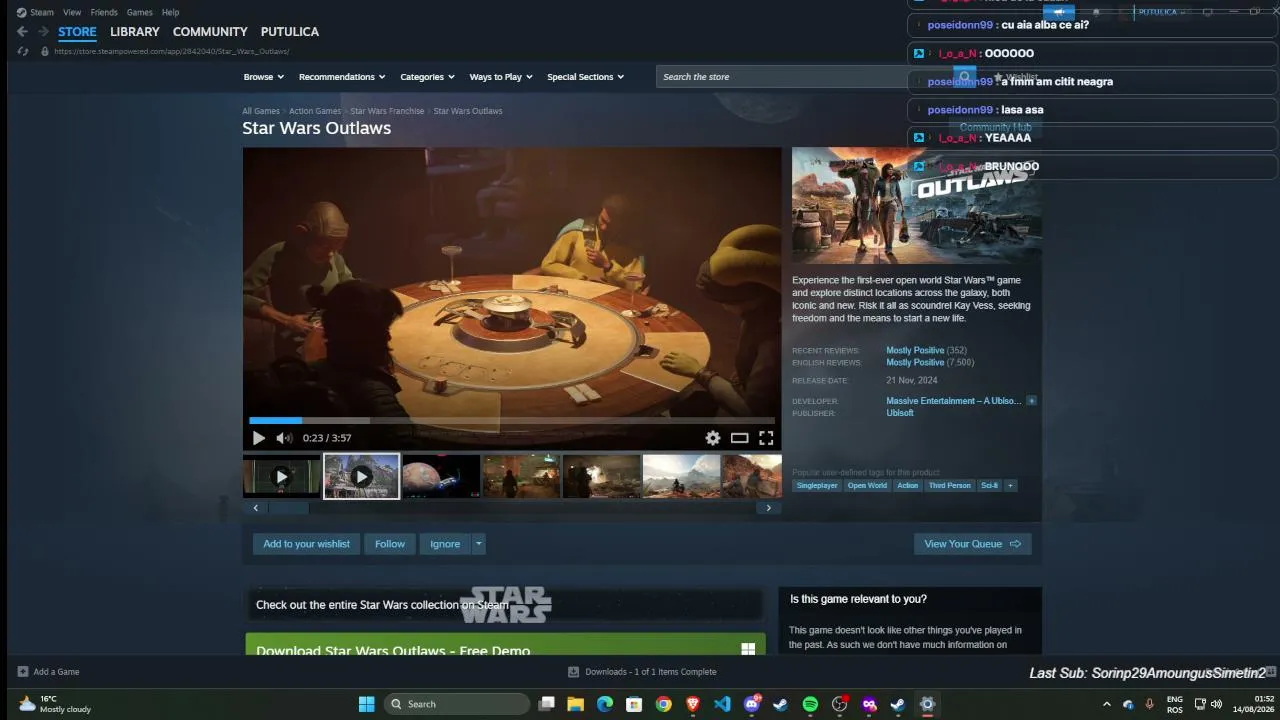The image size is (1280, 720).
Task: Open Visual Studio Code from the taskbar
Action: coord(722,704)
